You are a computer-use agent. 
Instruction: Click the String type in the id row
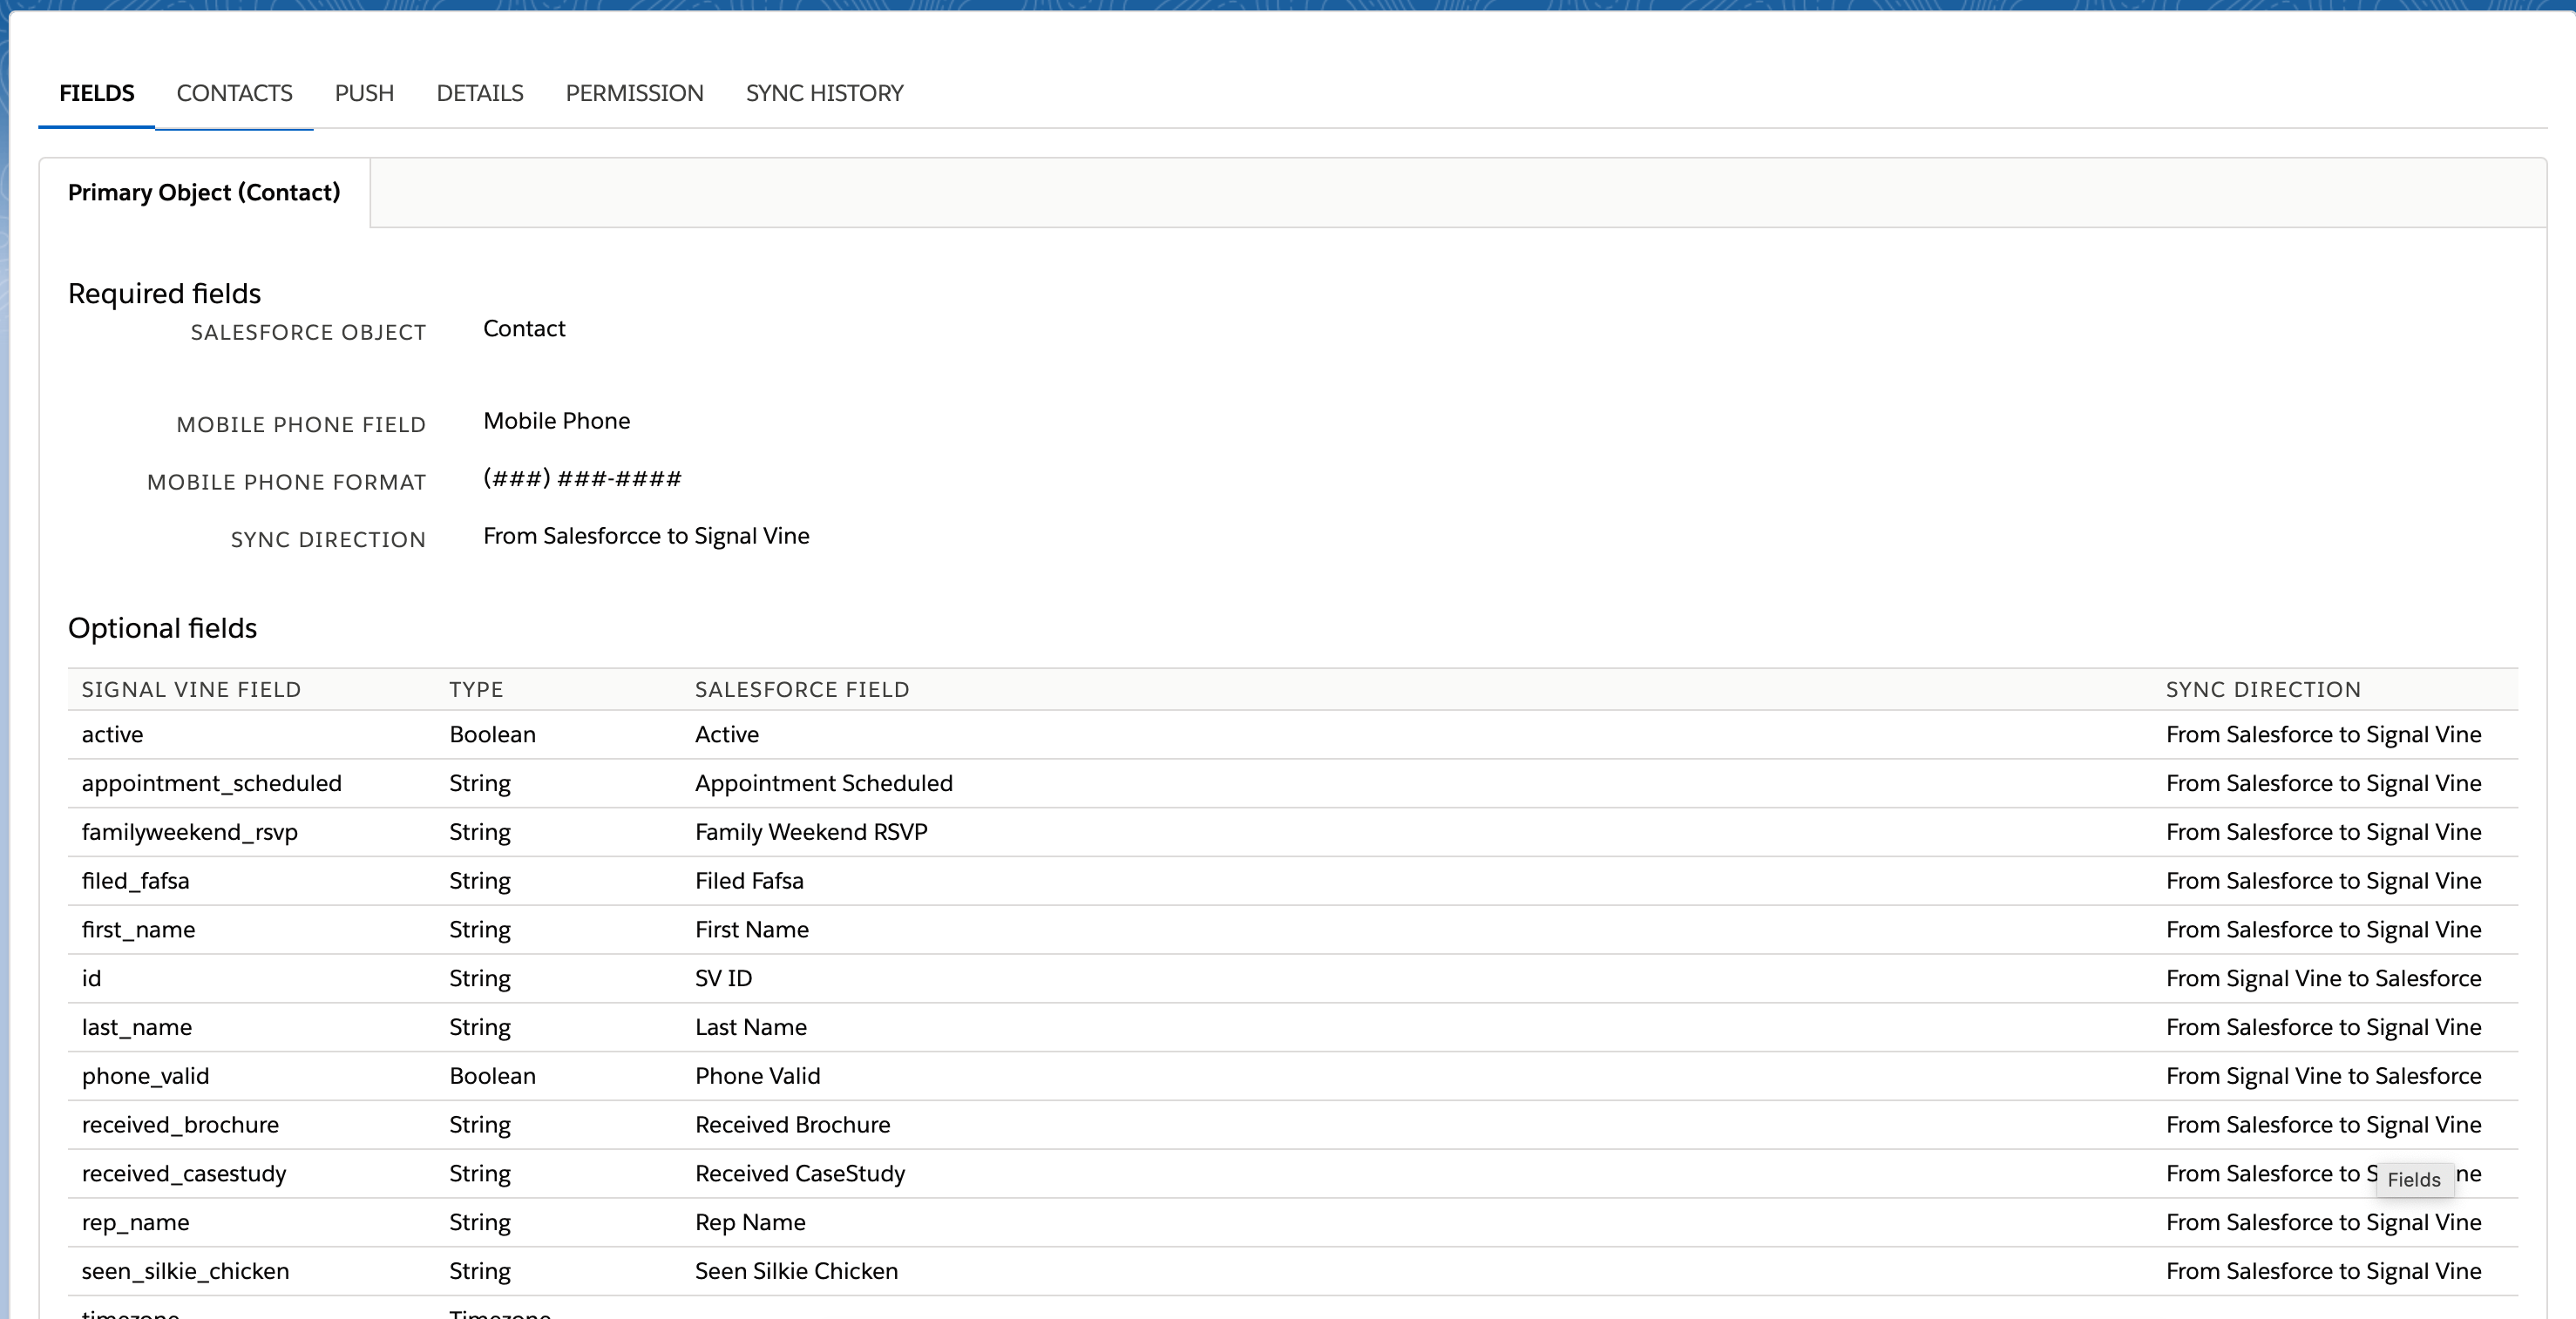(479, 979)
